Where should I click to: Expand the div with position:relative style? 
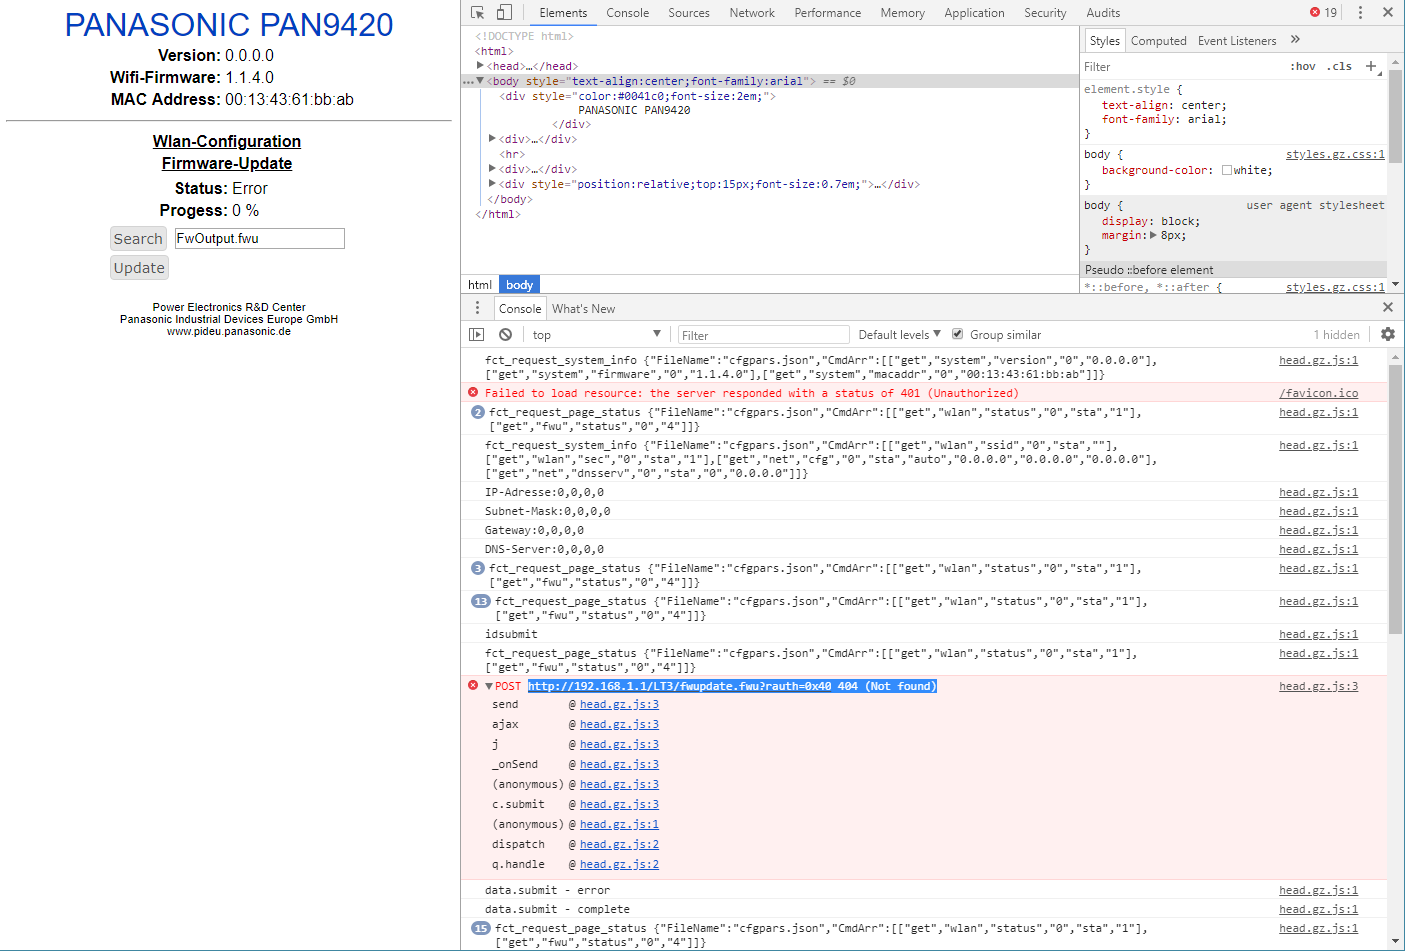pyautogui.click(x=492, y=184)
